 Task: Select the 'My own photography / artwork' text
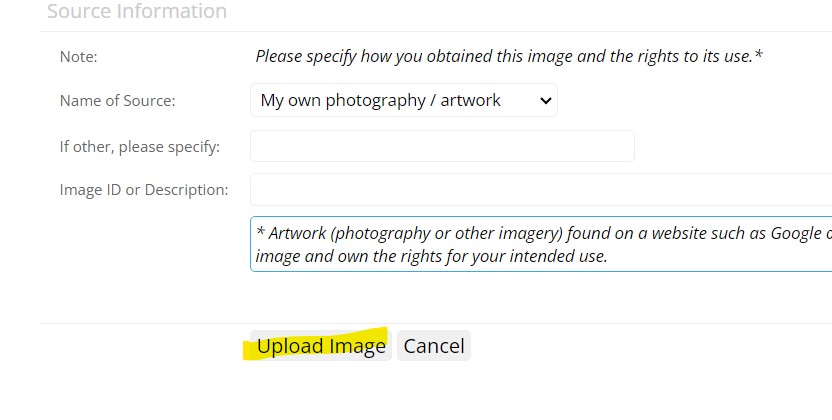pyautogui.click(x=380, y=100)
